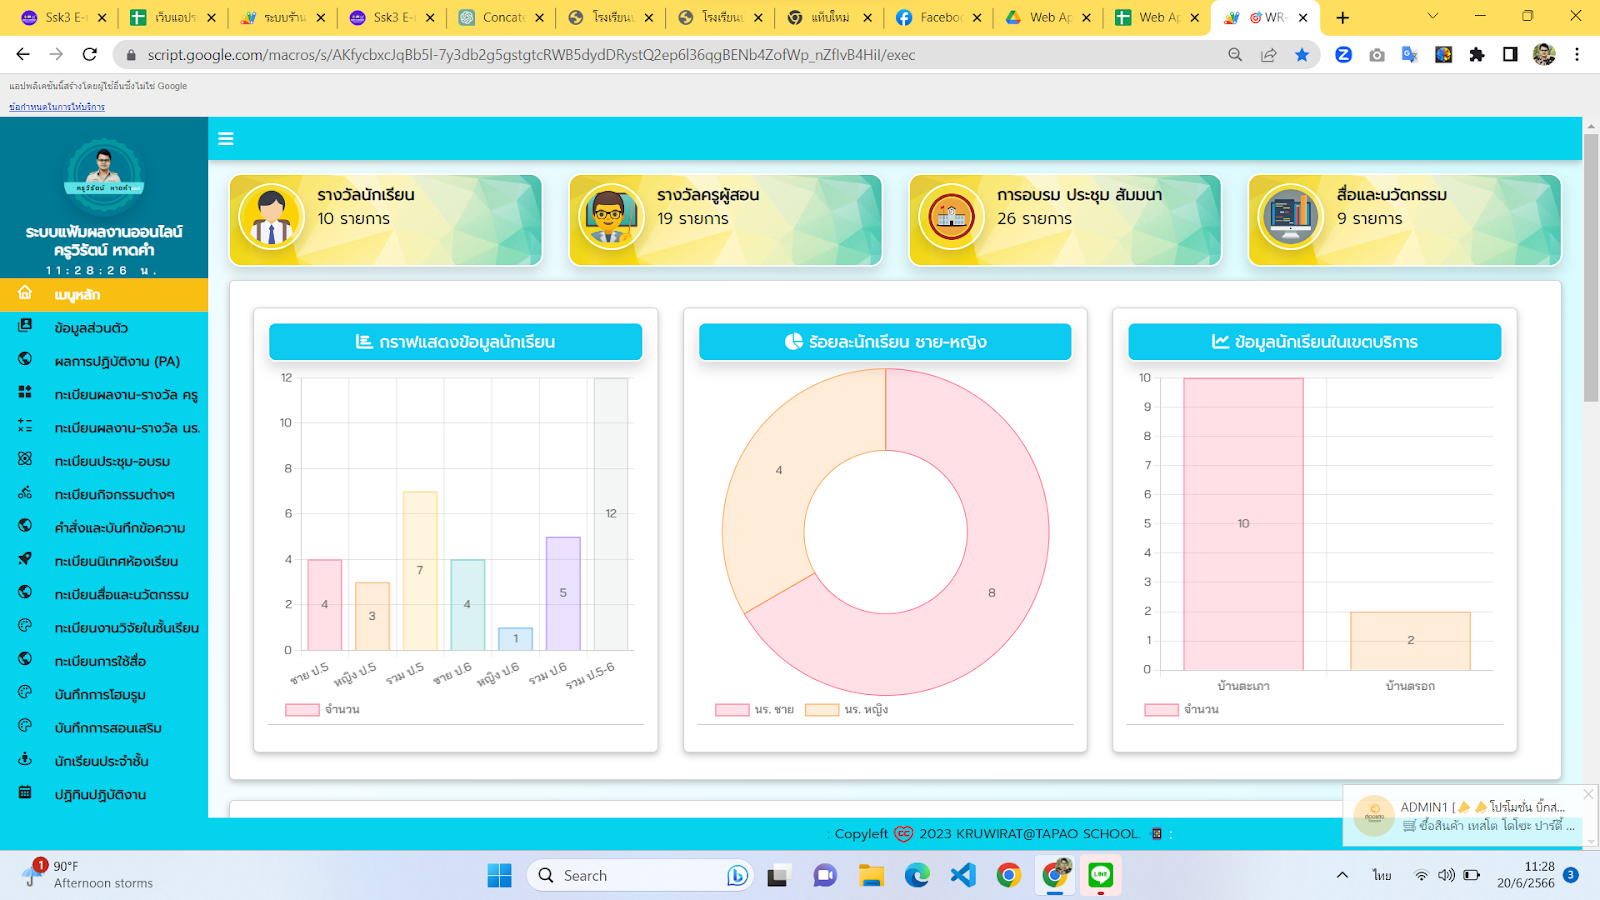
Task: Click the media and innovation computer icon
Action: coord(1290,217)
